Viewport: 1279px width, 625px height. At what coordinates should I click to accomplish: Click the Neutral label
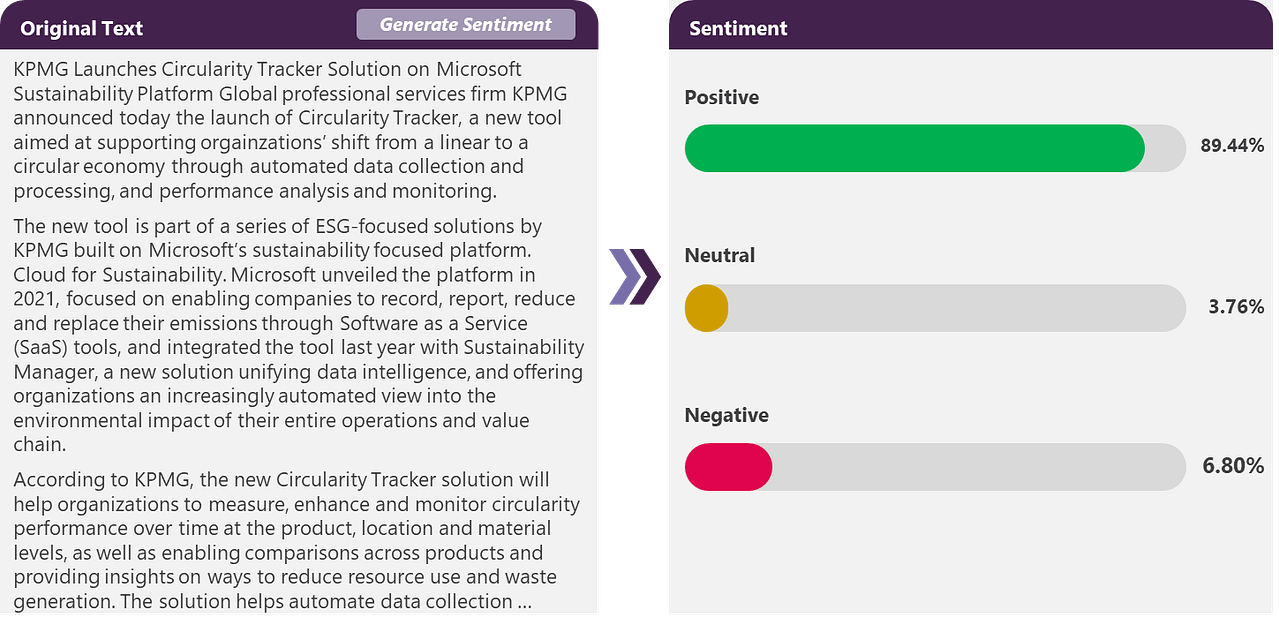point(720,255)
